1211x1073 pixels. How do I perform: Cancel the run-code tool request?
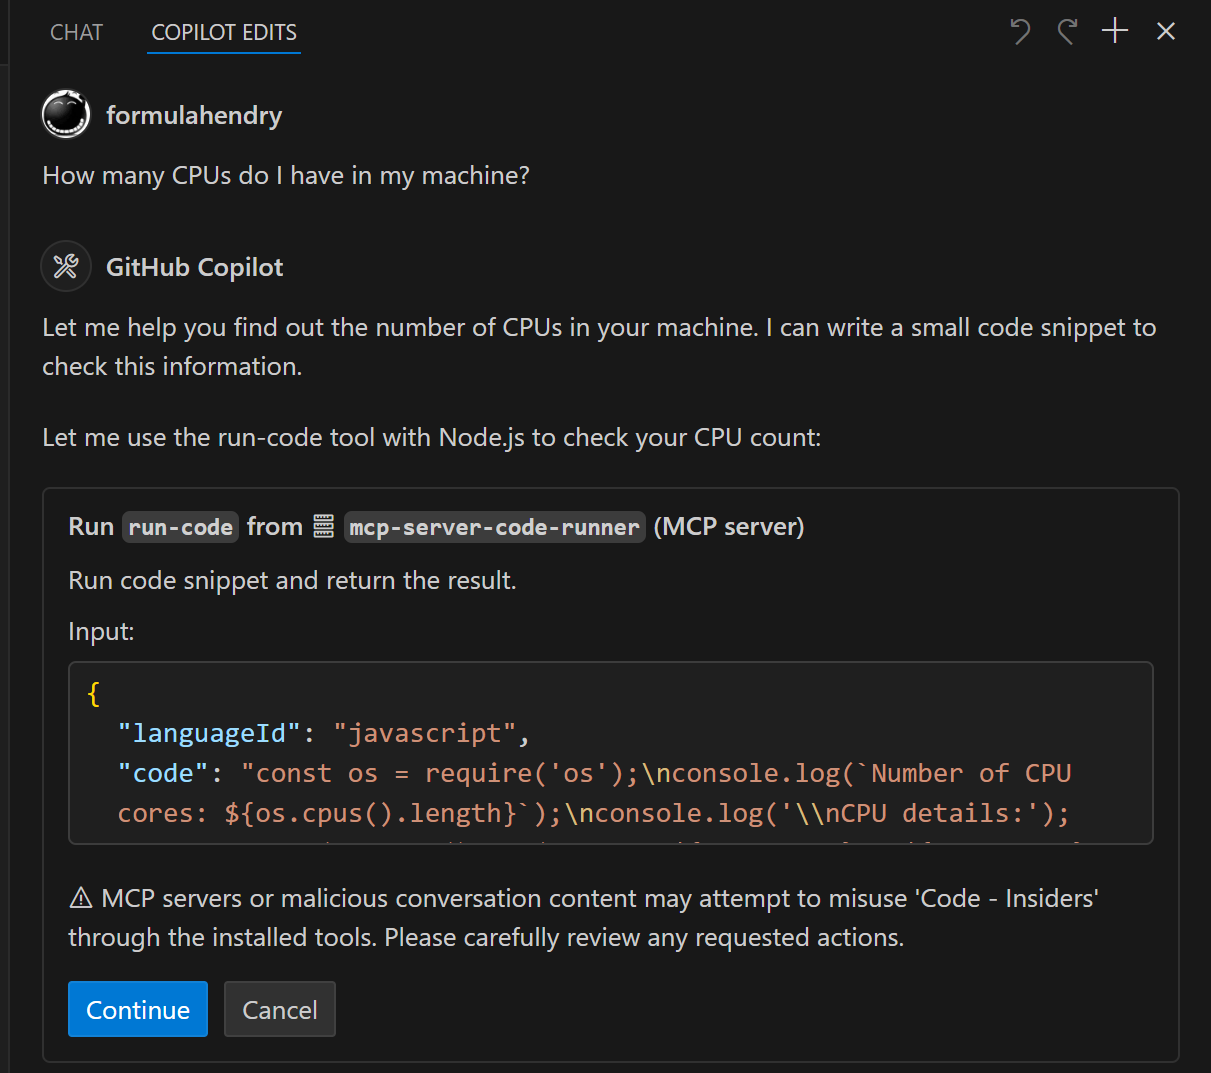pos(279,1009)
